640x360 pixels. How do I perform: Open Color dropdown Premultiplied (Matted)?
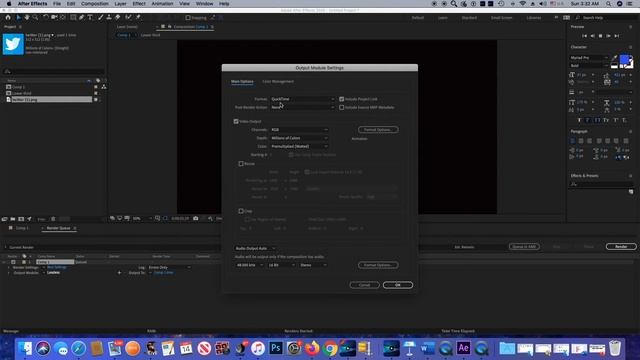pos(299,146)
